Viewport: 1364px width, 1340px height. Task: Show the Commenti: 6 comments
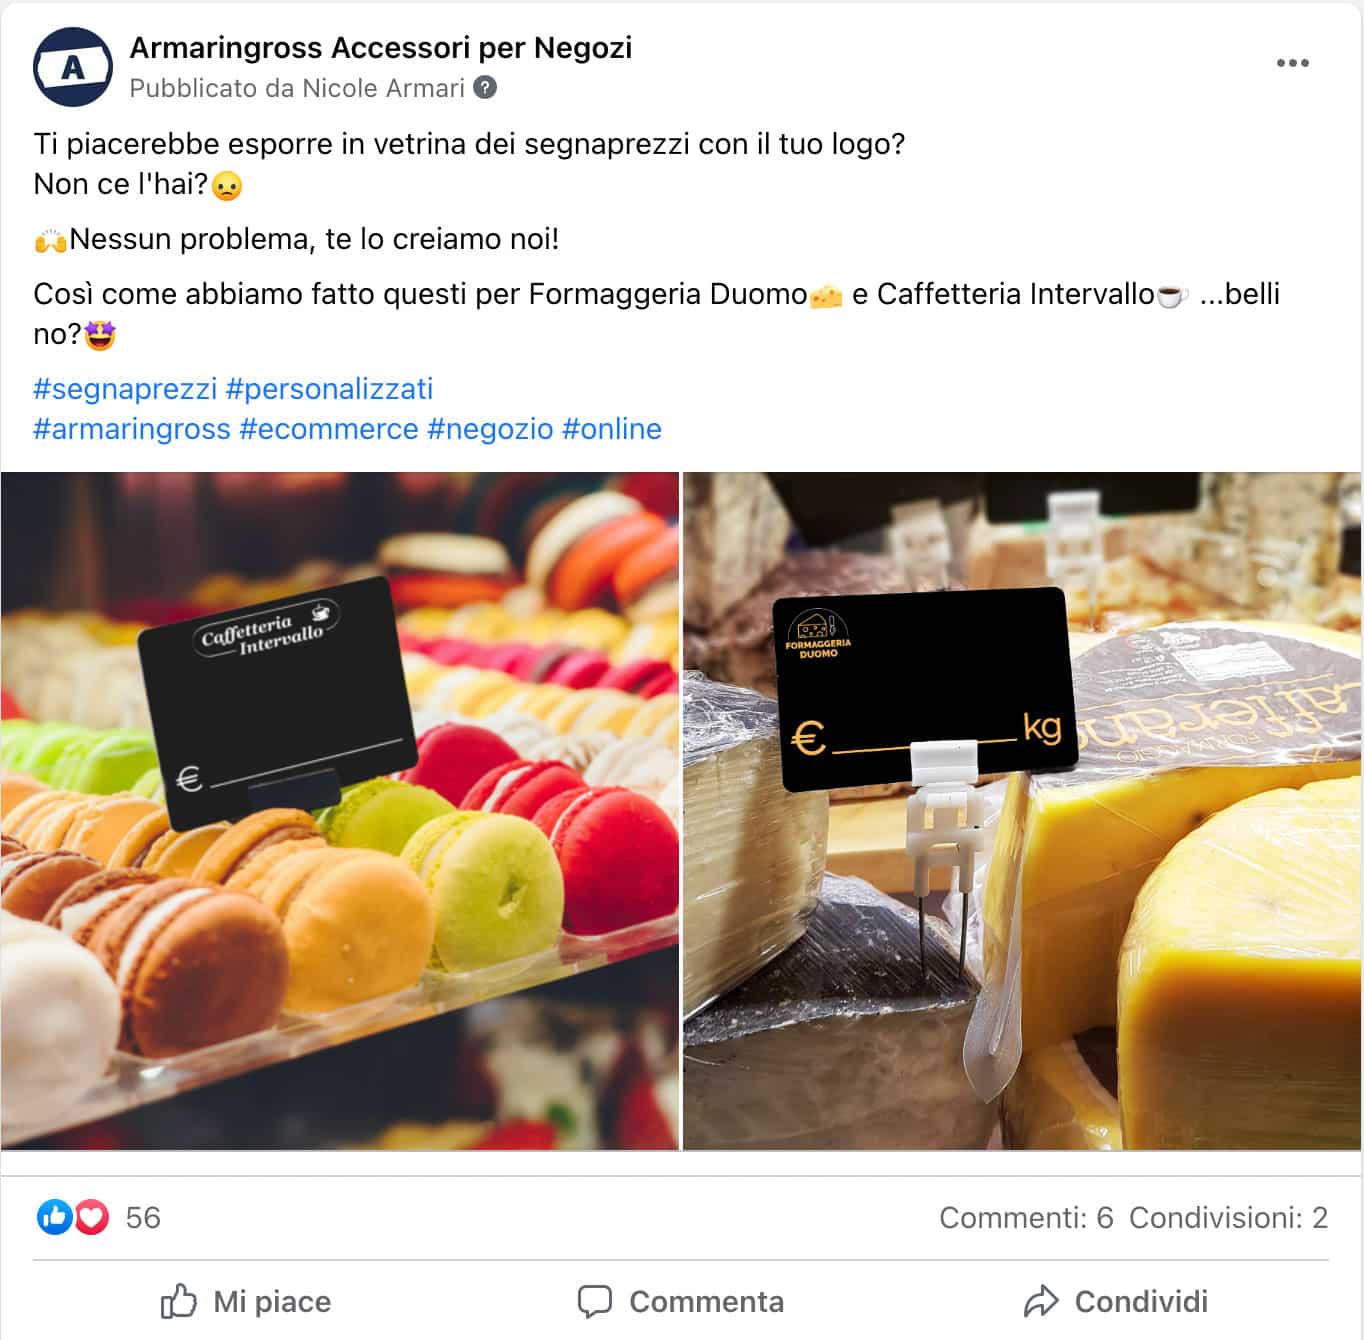click(x=1026, y=1217)
